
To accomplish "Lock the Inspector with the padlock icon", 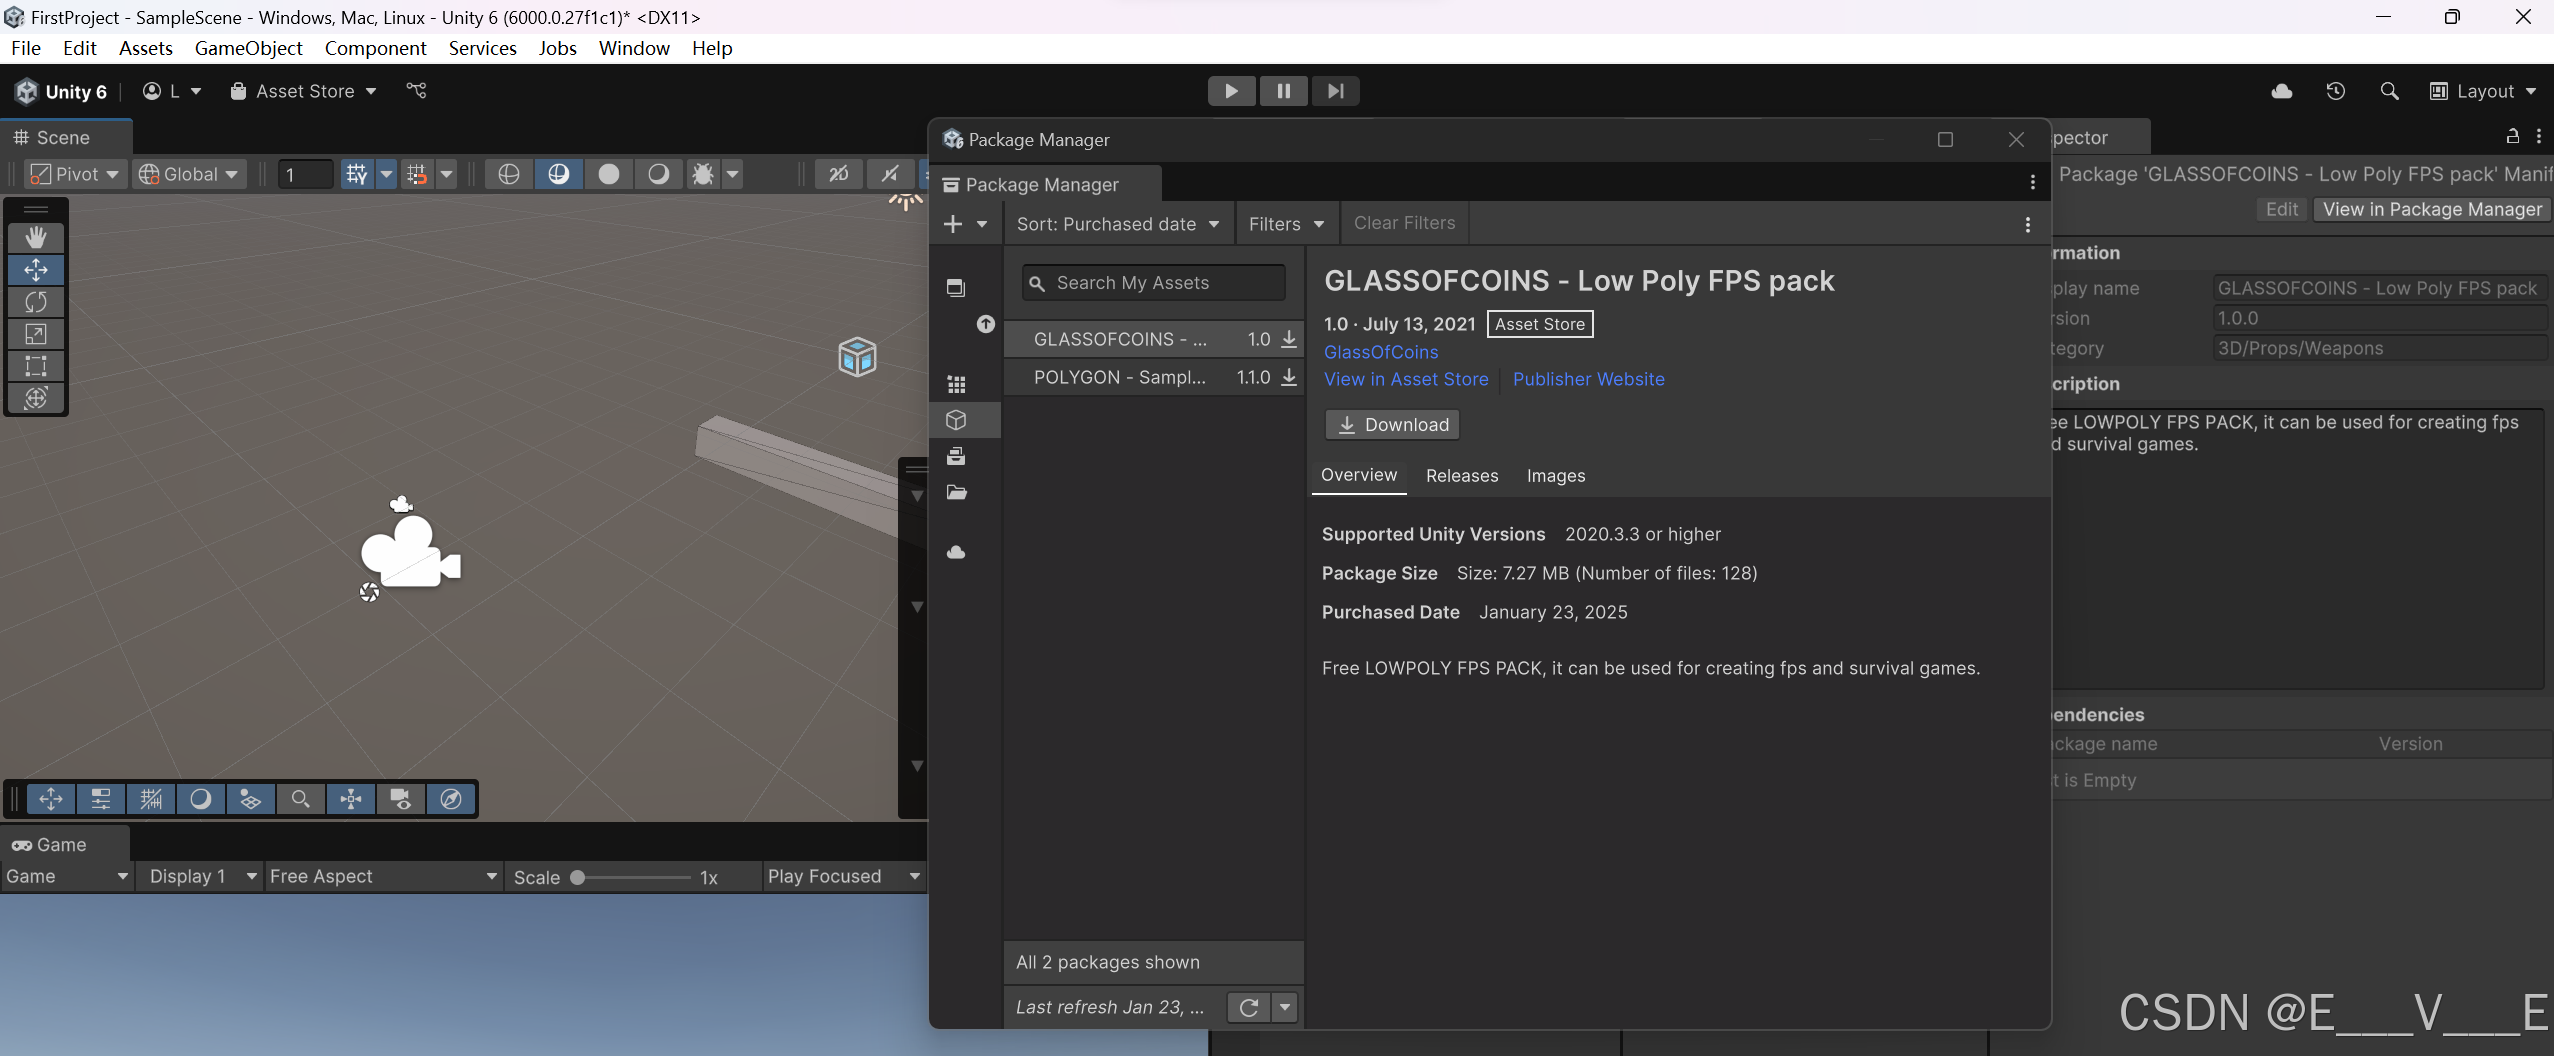I will 2511,136.
